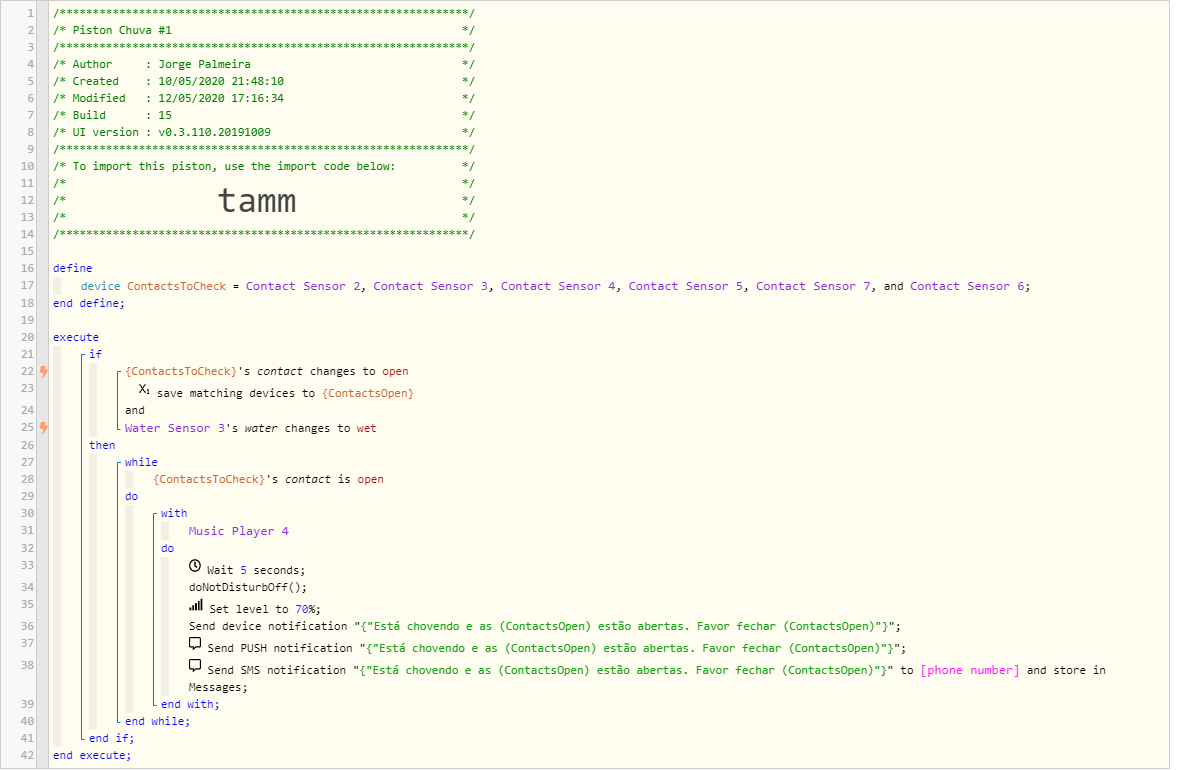Image resolution: width=1178 pixels, height=770 pixels.
Task: Click 'end if;' statement
Action: pyautogui.click(x=111, y=738)
